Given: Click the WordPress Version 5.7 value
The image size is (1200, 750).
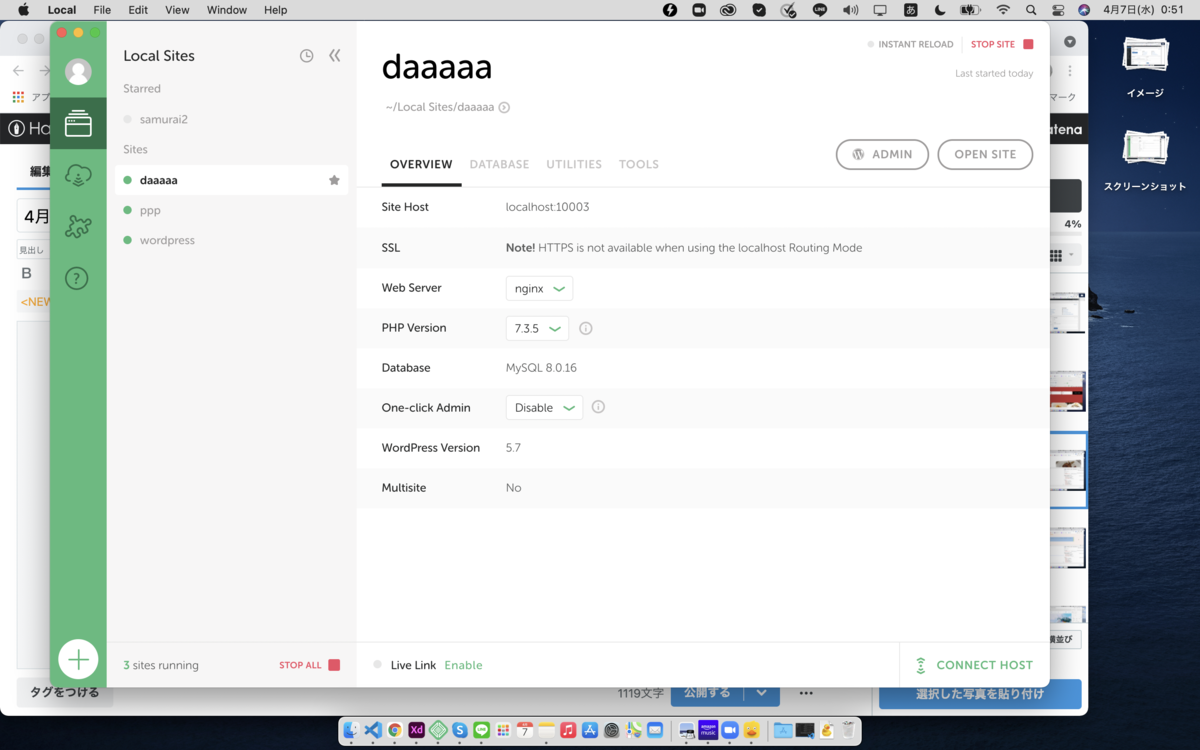Looking at the screenshot, I should tap(513, 448).
